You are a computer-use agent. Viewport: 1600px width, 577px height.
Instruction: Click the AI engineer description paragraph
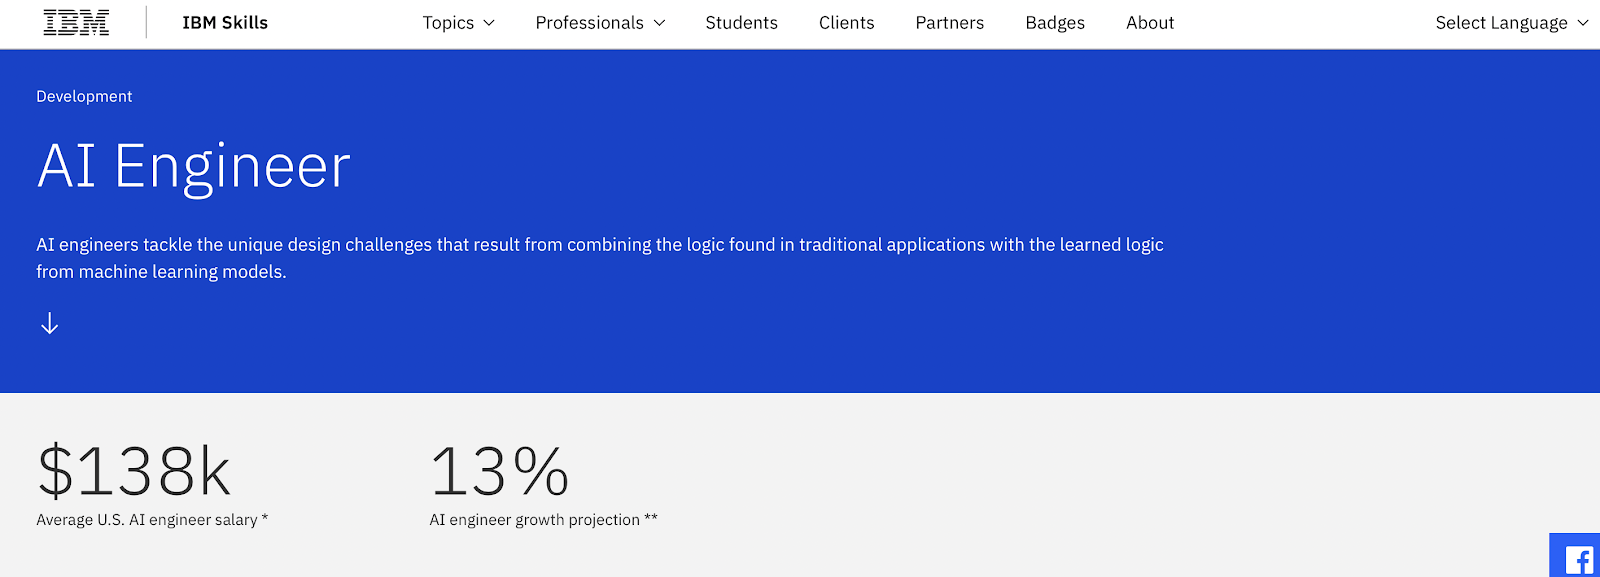[600, 258]
